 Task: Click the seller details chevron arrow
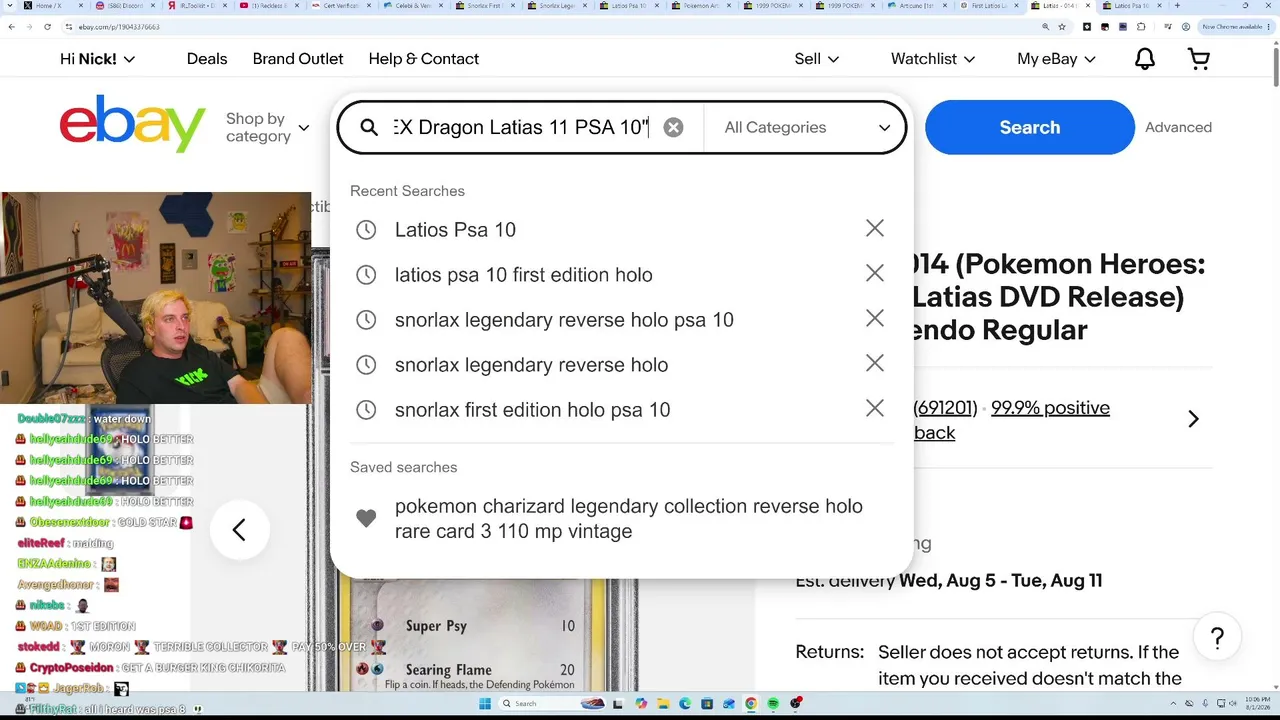point(1193,419)
